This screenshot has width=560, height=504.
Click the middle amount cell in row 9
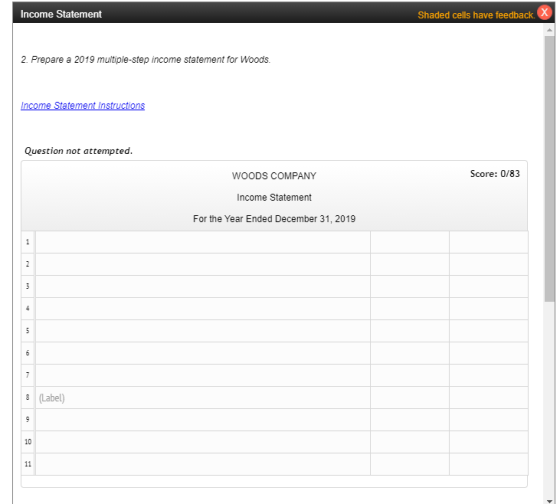(x=410, y=420)
